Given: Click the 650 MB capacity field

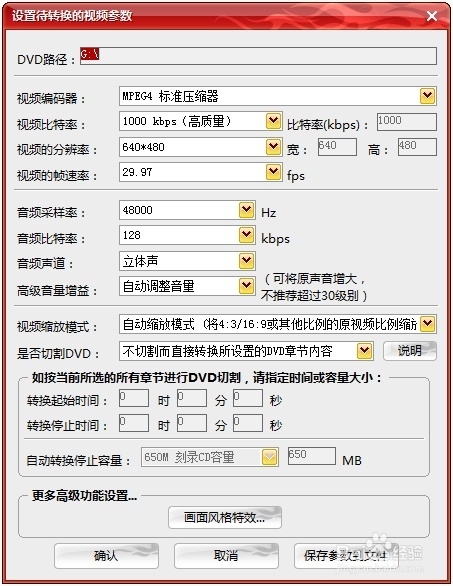Looking at the screenshot, I should 312,456.
